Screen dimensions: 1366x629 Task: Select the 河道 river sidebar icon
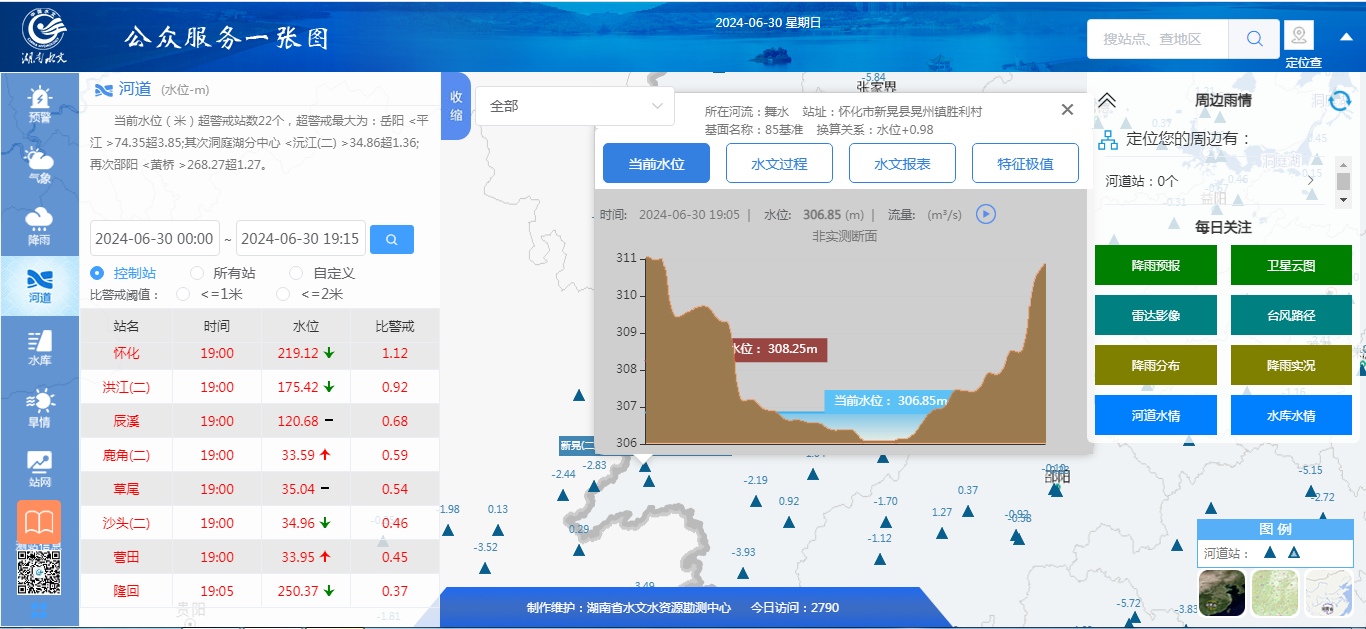click(x=40, y=286)
